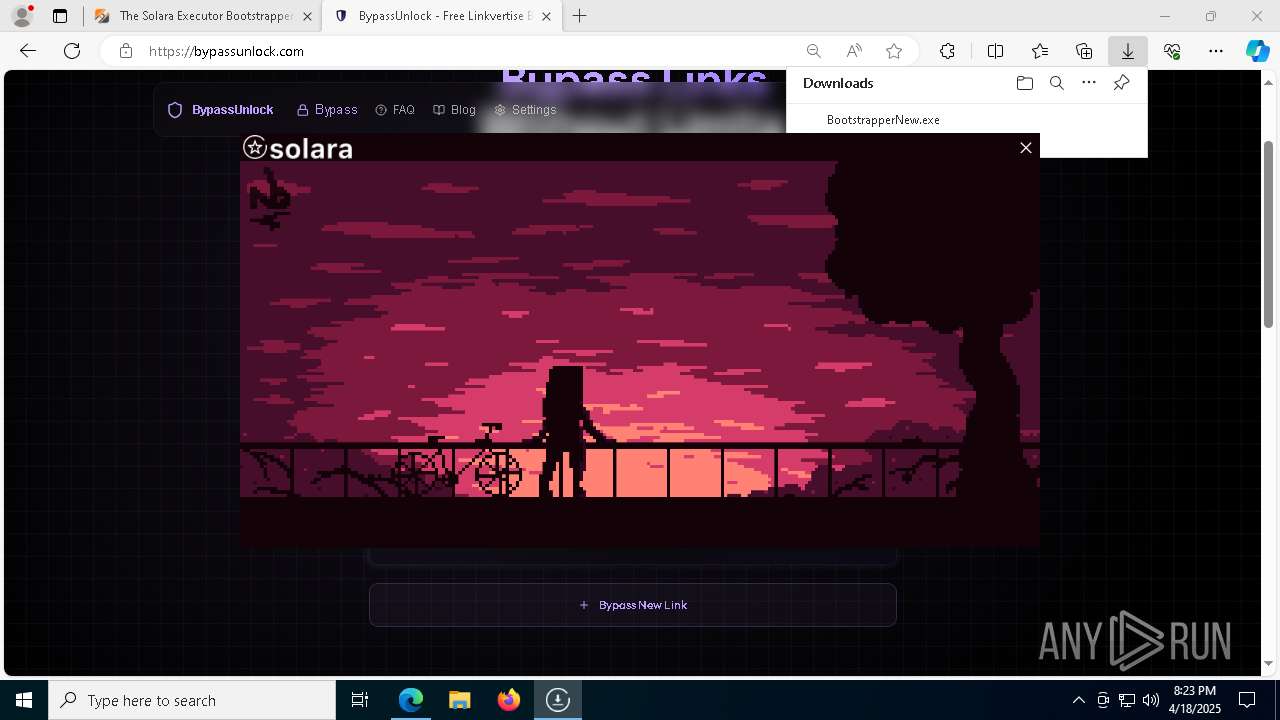Image resolution: width=1280 pixels, height=720 pixels.
Task: Open Task View on taskbar
Action: tap(360, 700)
